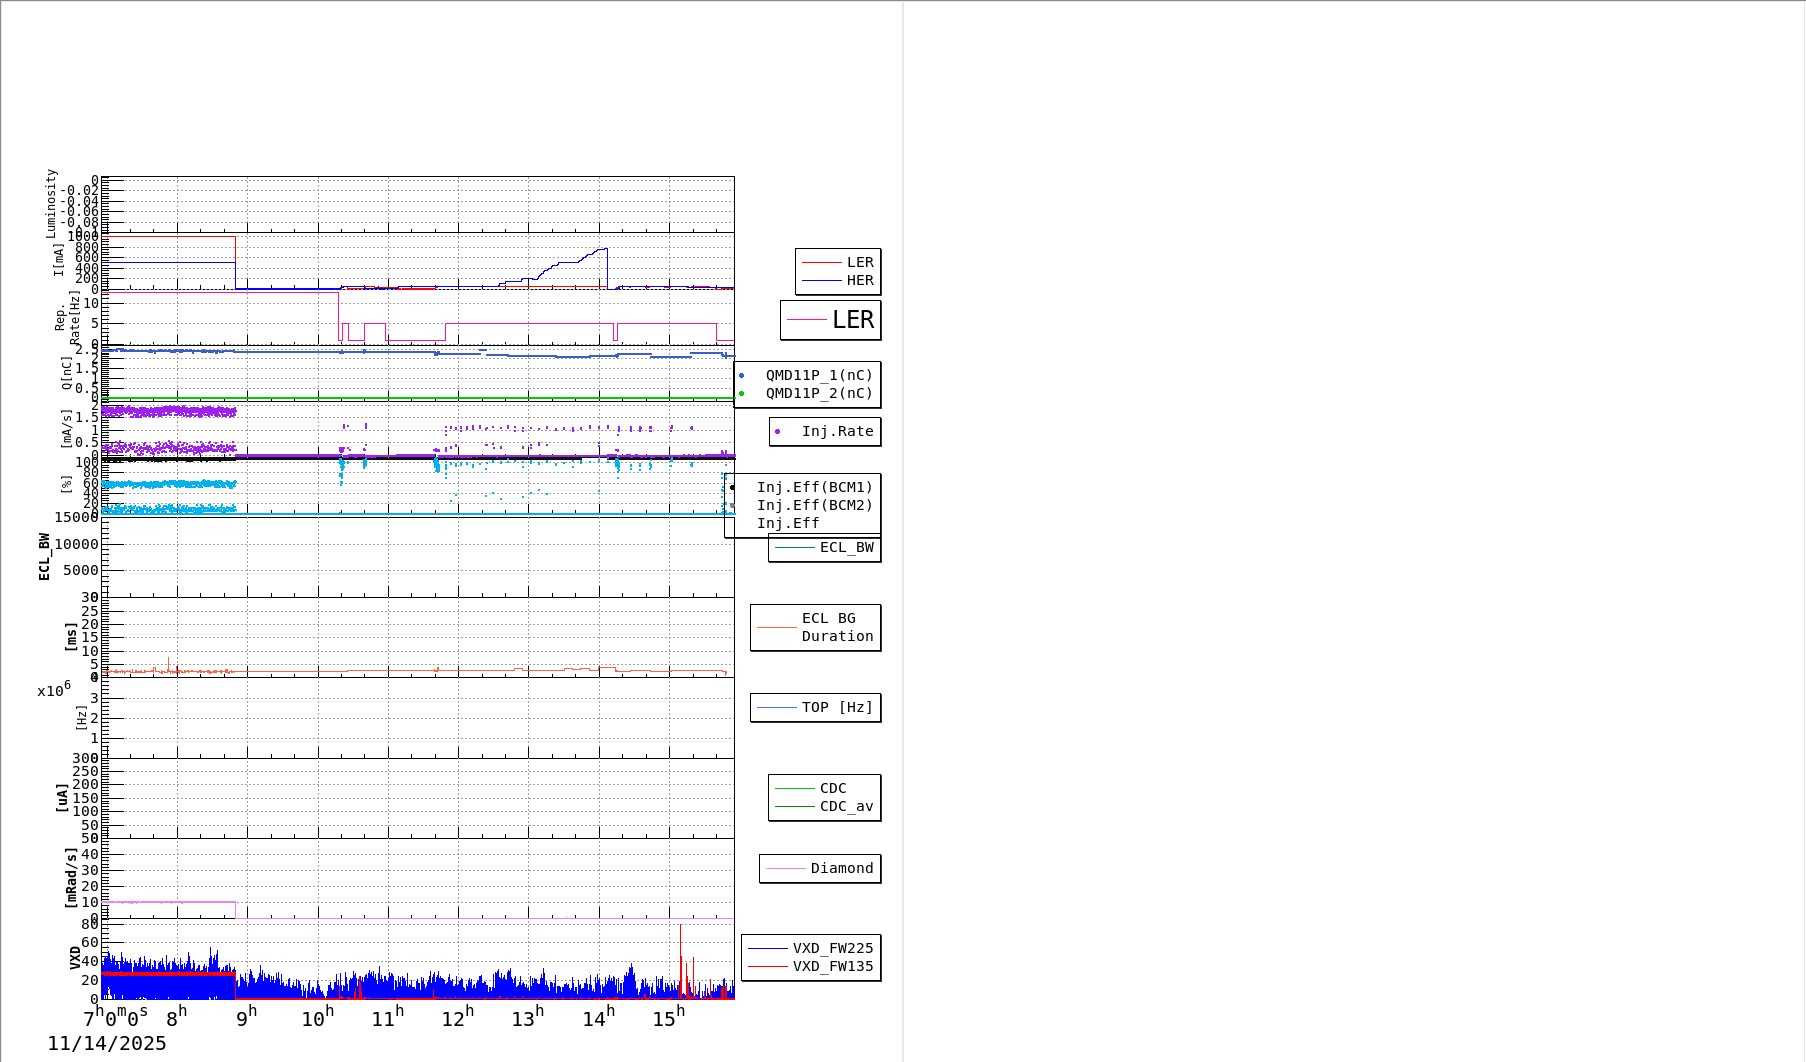Click the red VXD_FW135 legend line

770,966
